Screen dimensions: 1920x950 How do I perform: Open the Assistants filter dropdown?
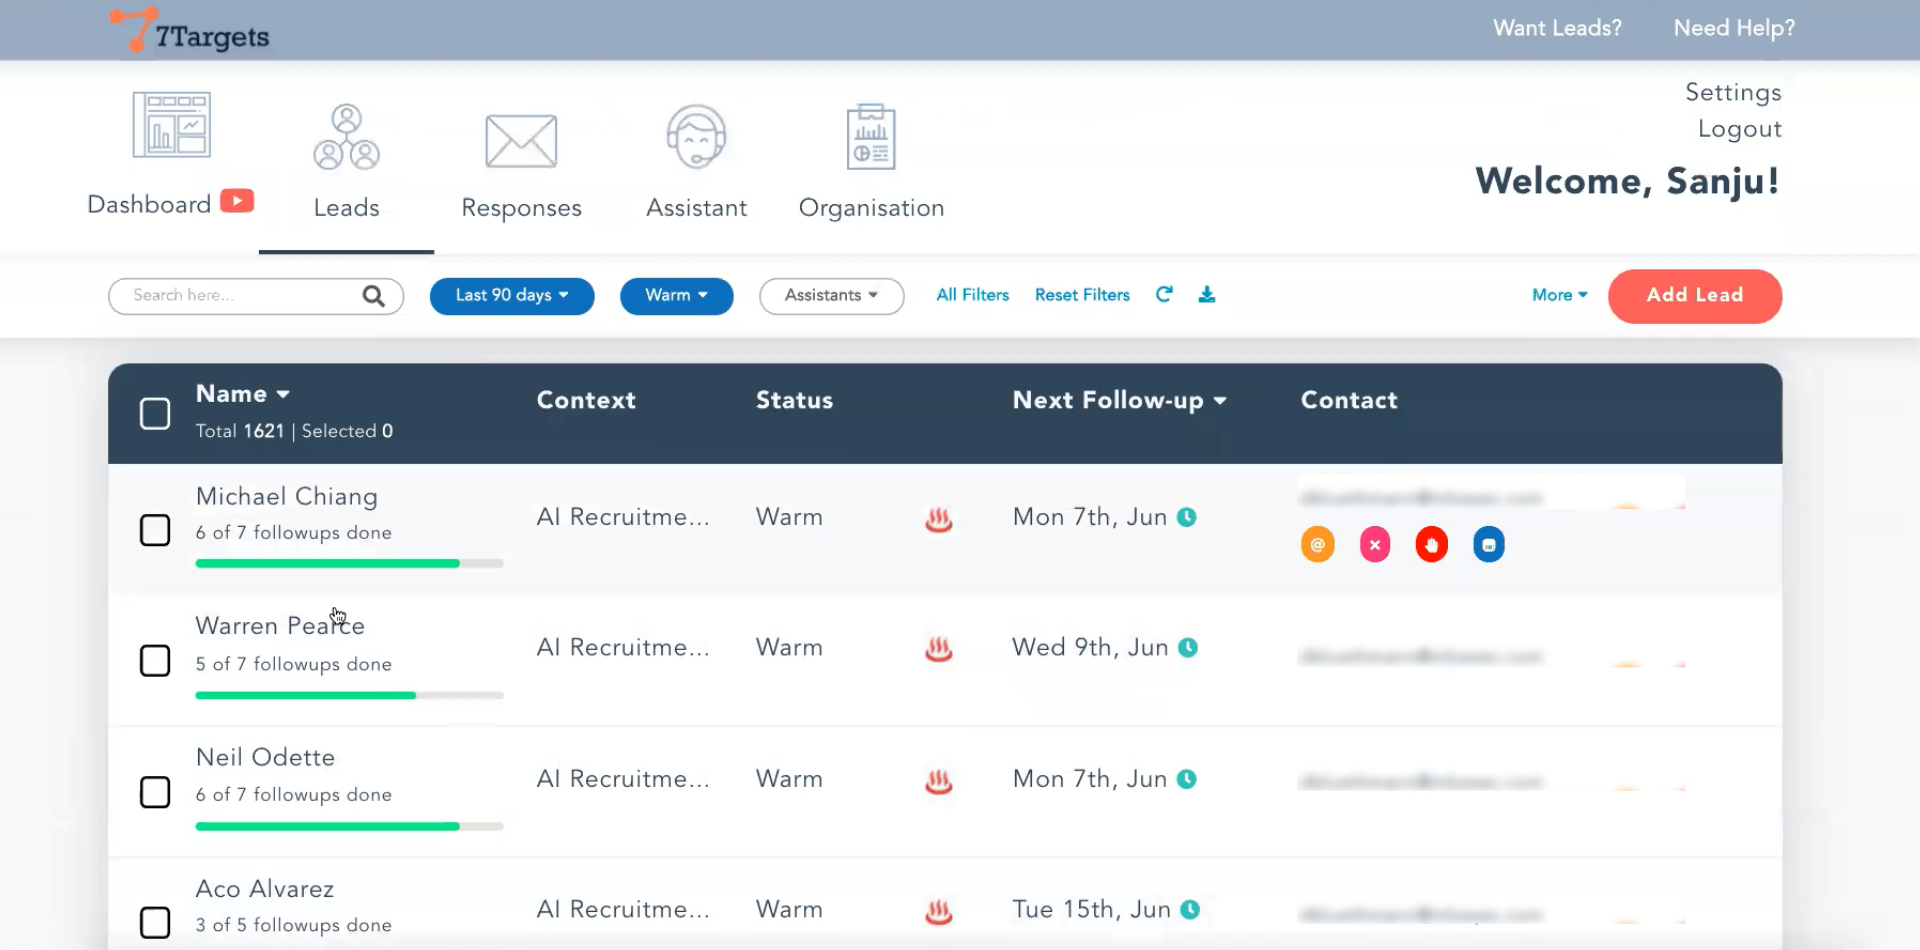tap(831, 296)
